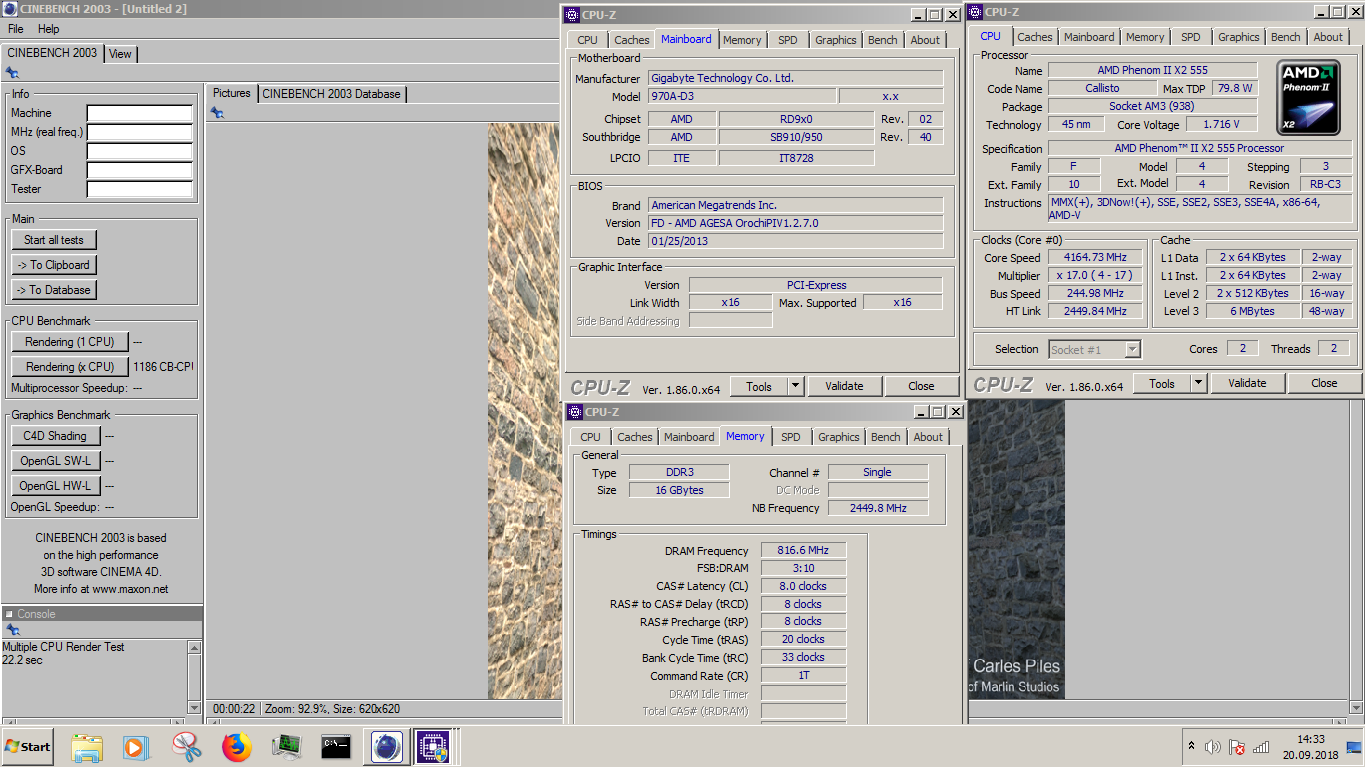The image size is (1365, 767).
Task: Click the Show Desktop icon beside the clock
Action: tap(1354, 747)
